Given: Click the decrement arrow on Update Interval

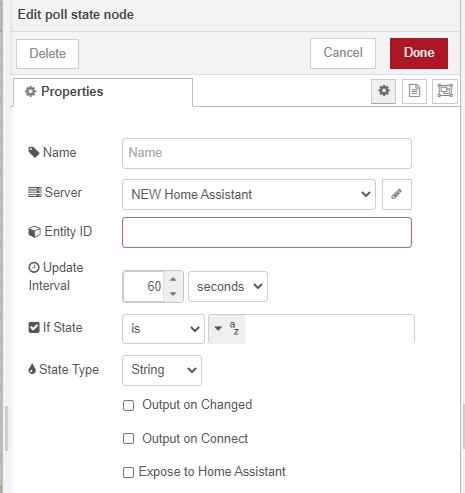Looking at the screenshot, I should click(173, 294).
